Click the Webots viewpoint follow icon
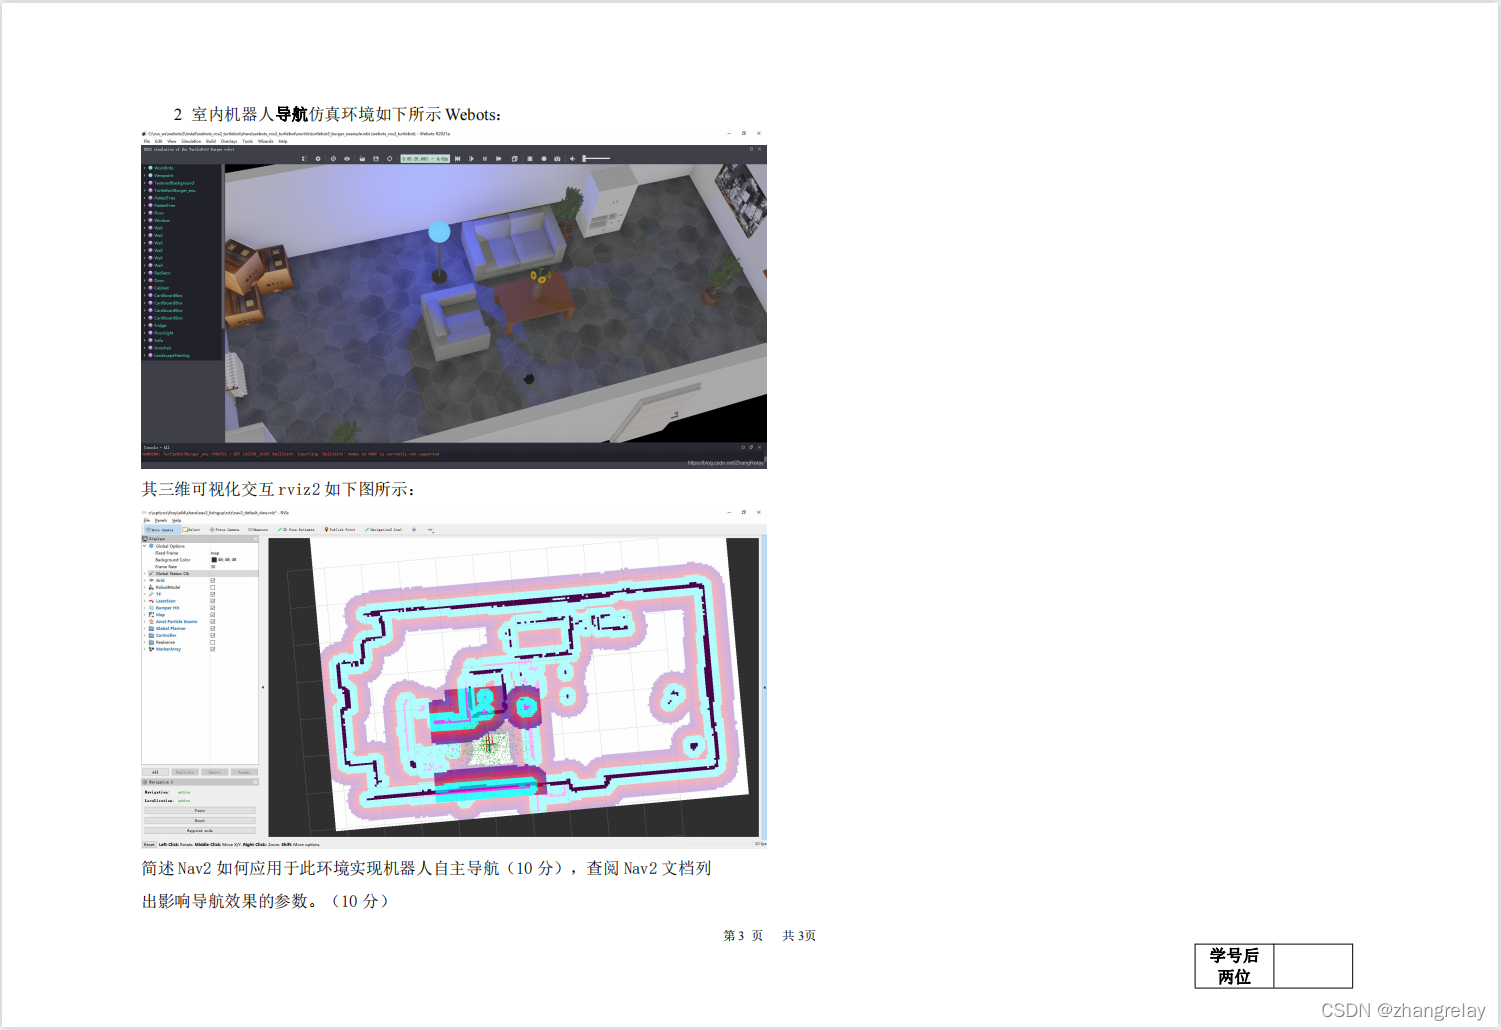 coord(333,158)
